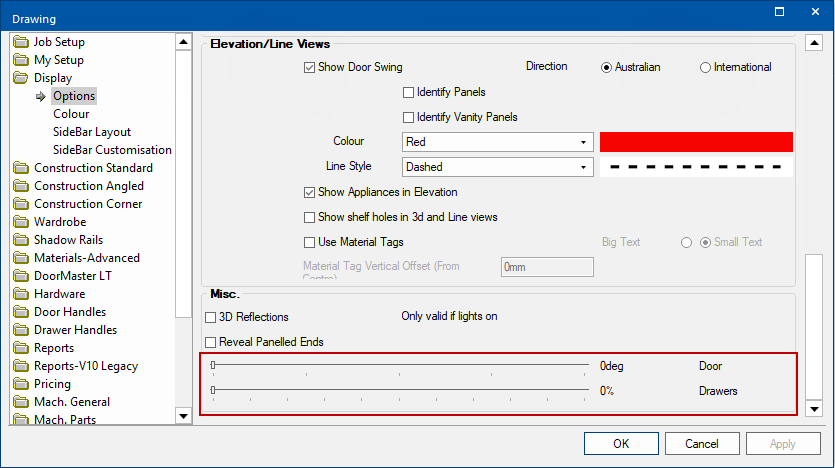Click the Reports-V10 Legacy folder icon
835x468 pixels.
click(x=21, y=366)
